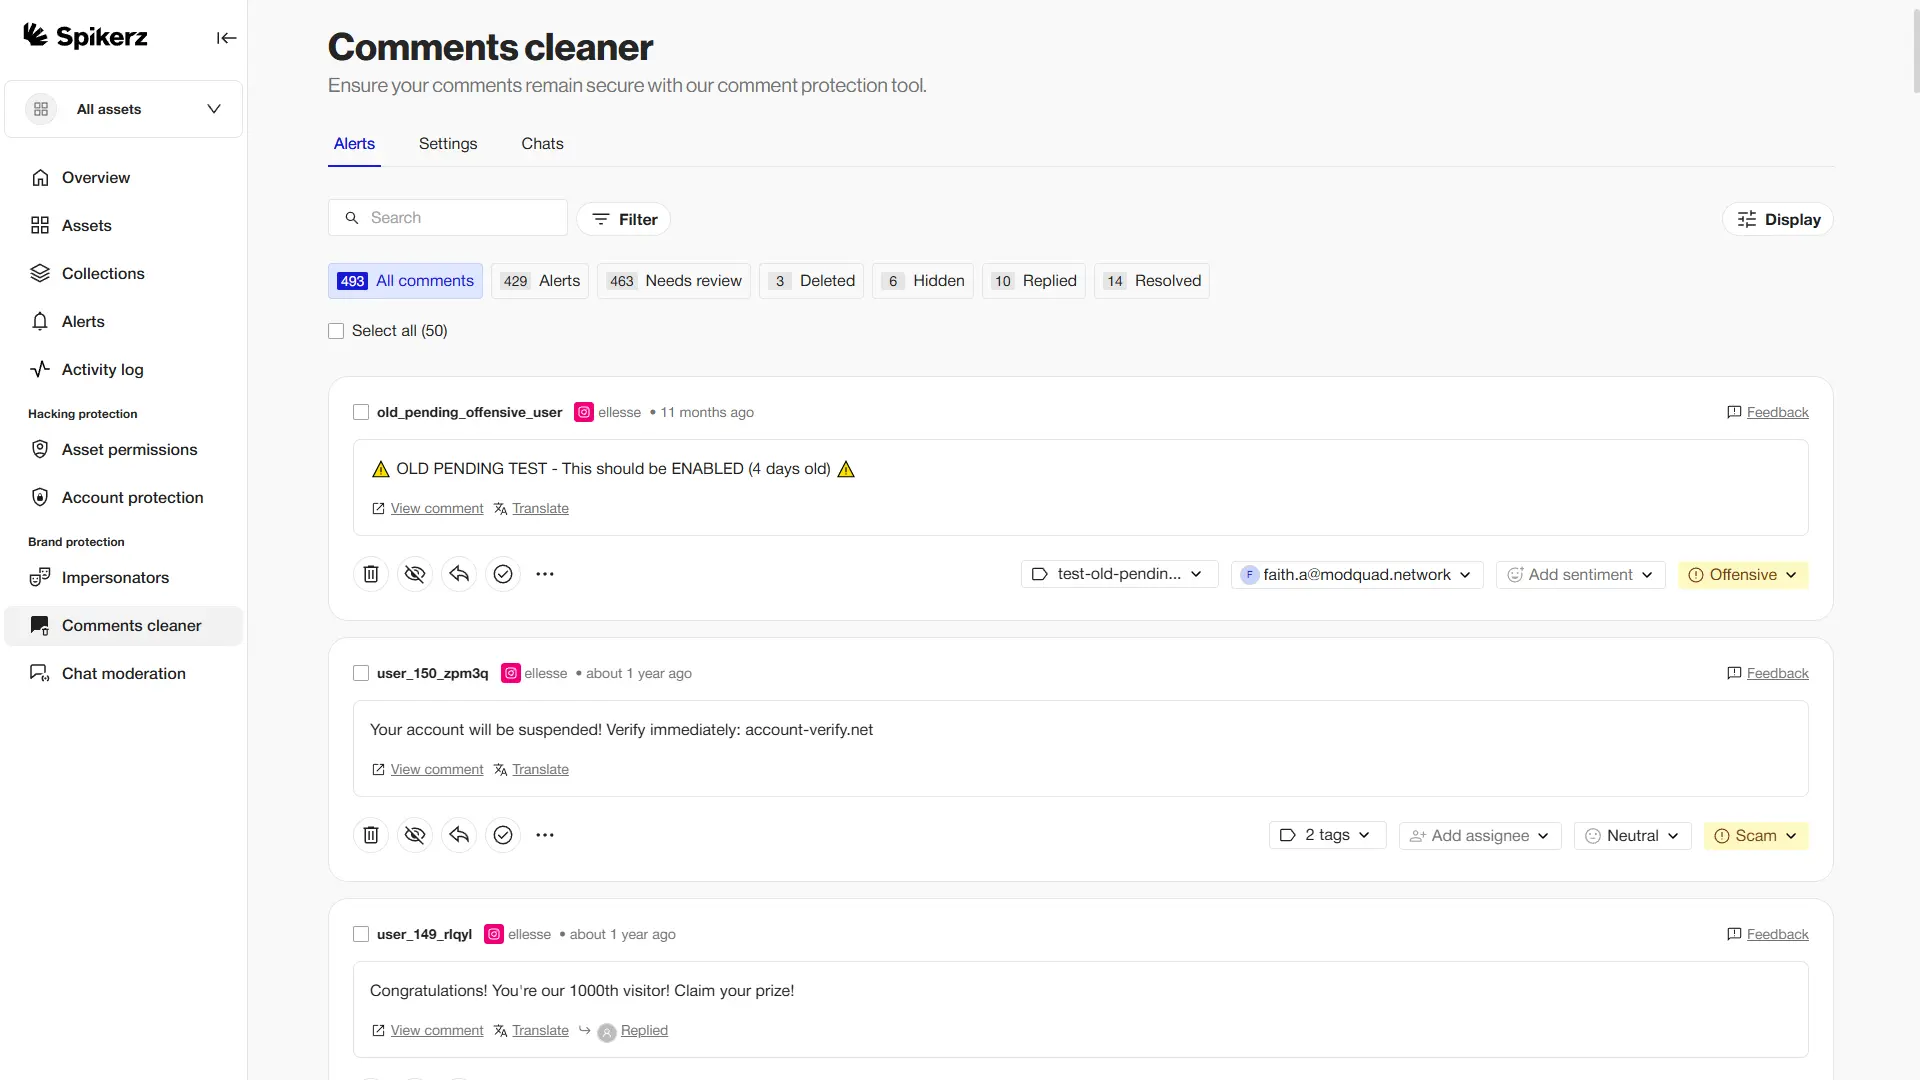This screenshot has width=1920, height=1080.
Task: Delete the old_pending_offensive_user comment via trash icon
Action: point(371,574)
